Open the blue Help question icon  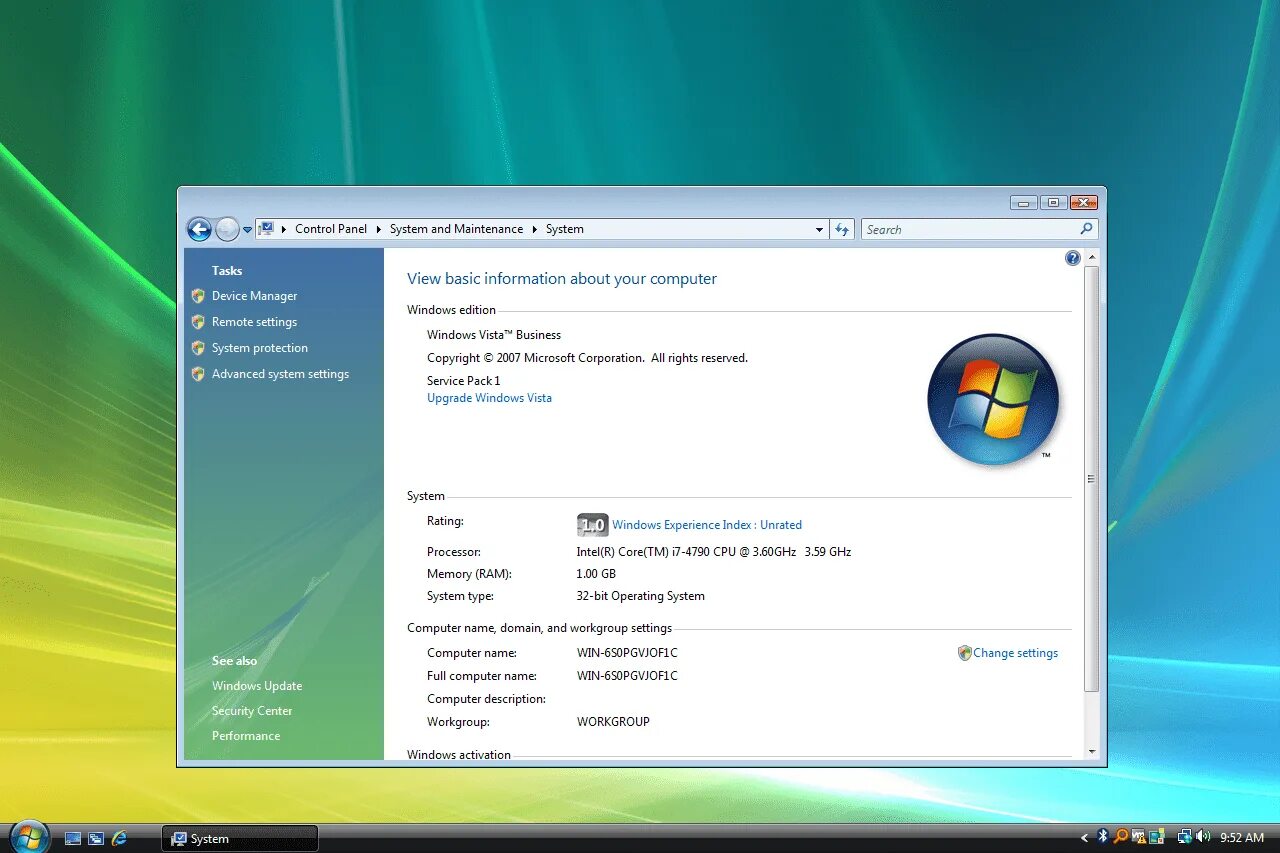[x=1072, y=258]
